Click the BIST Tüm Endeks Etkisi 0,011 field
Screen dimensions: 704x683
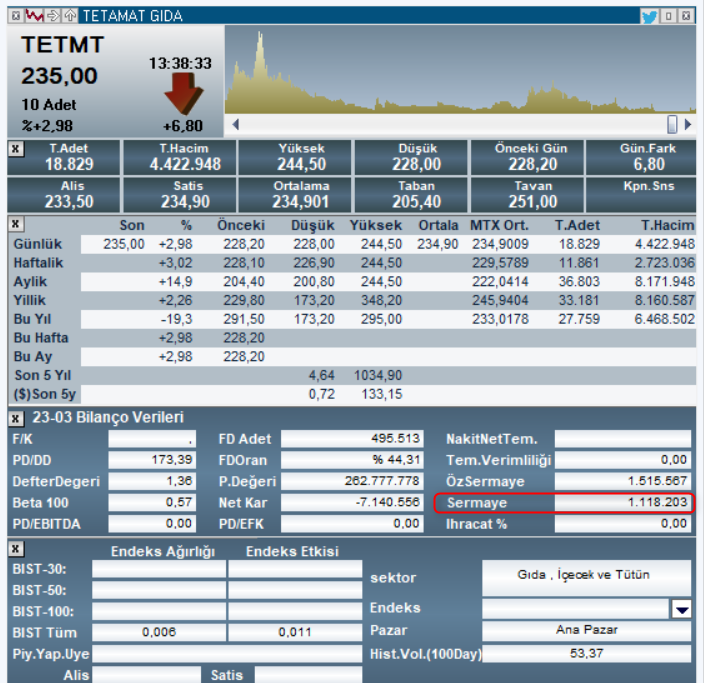click(x=295, y=633)
